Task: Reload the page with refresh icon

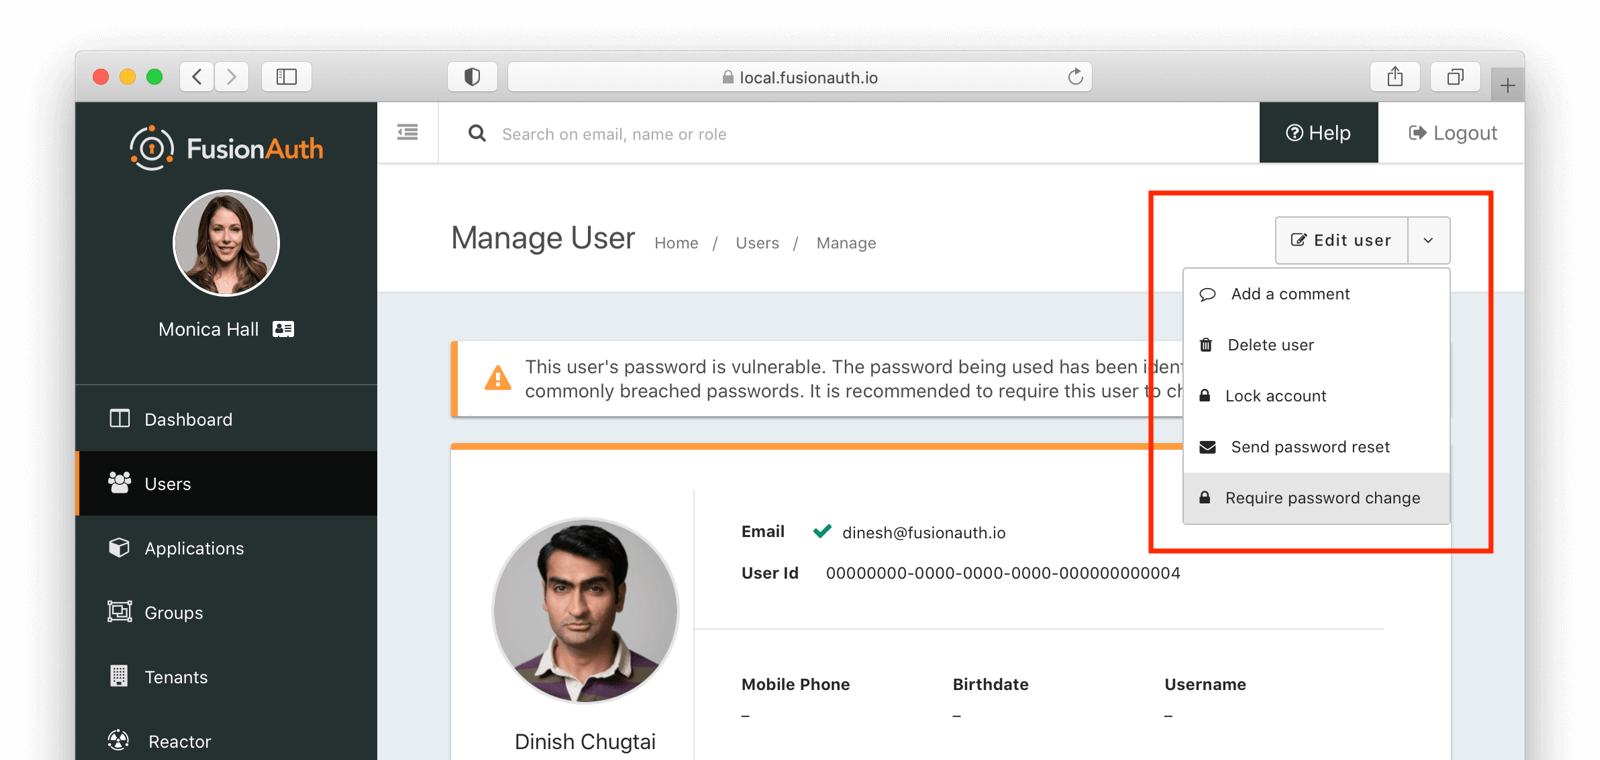Action: [x=1075, y=77]
